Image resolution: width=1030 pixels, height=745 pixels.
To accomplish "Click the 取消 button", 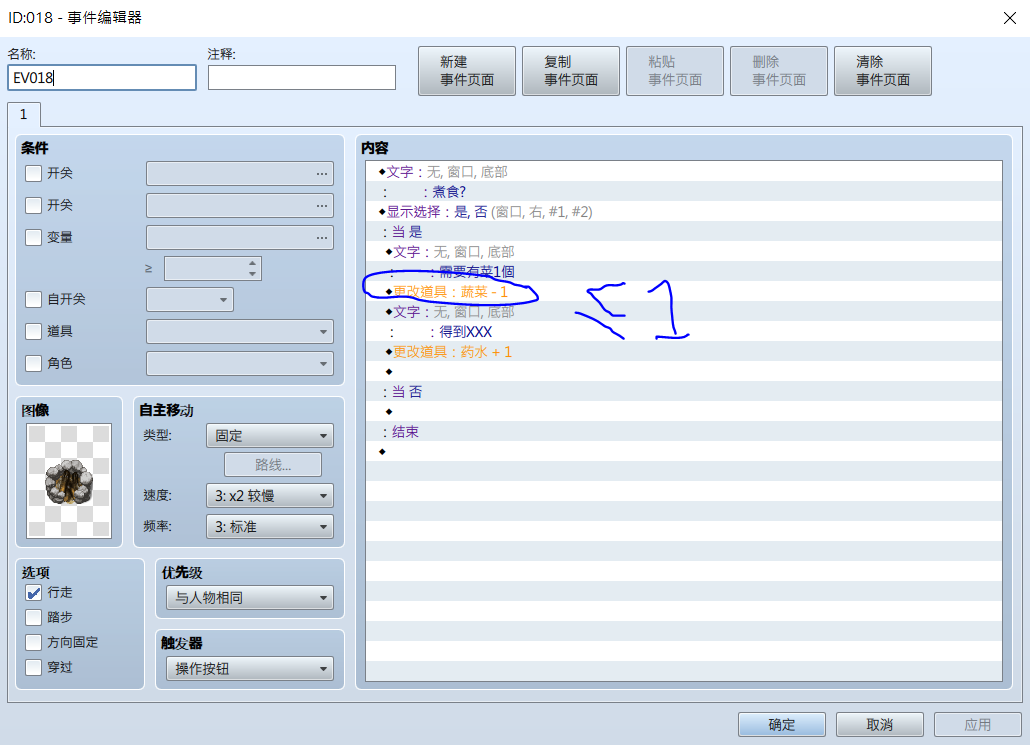I will pyautogui.click(x=880, y=725).
